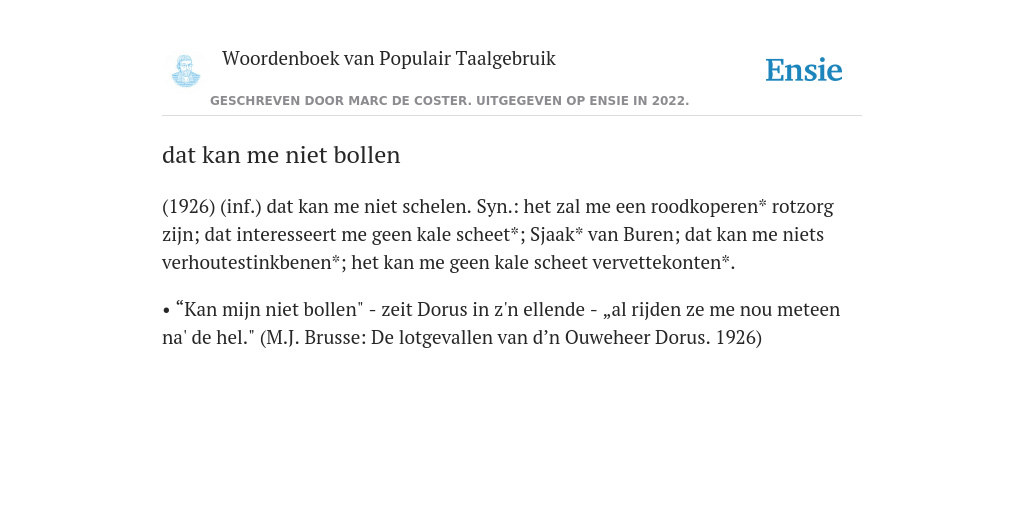1024x512 pixels.
Task: Open the Ensie logo link
Action: tap(803, 70)
